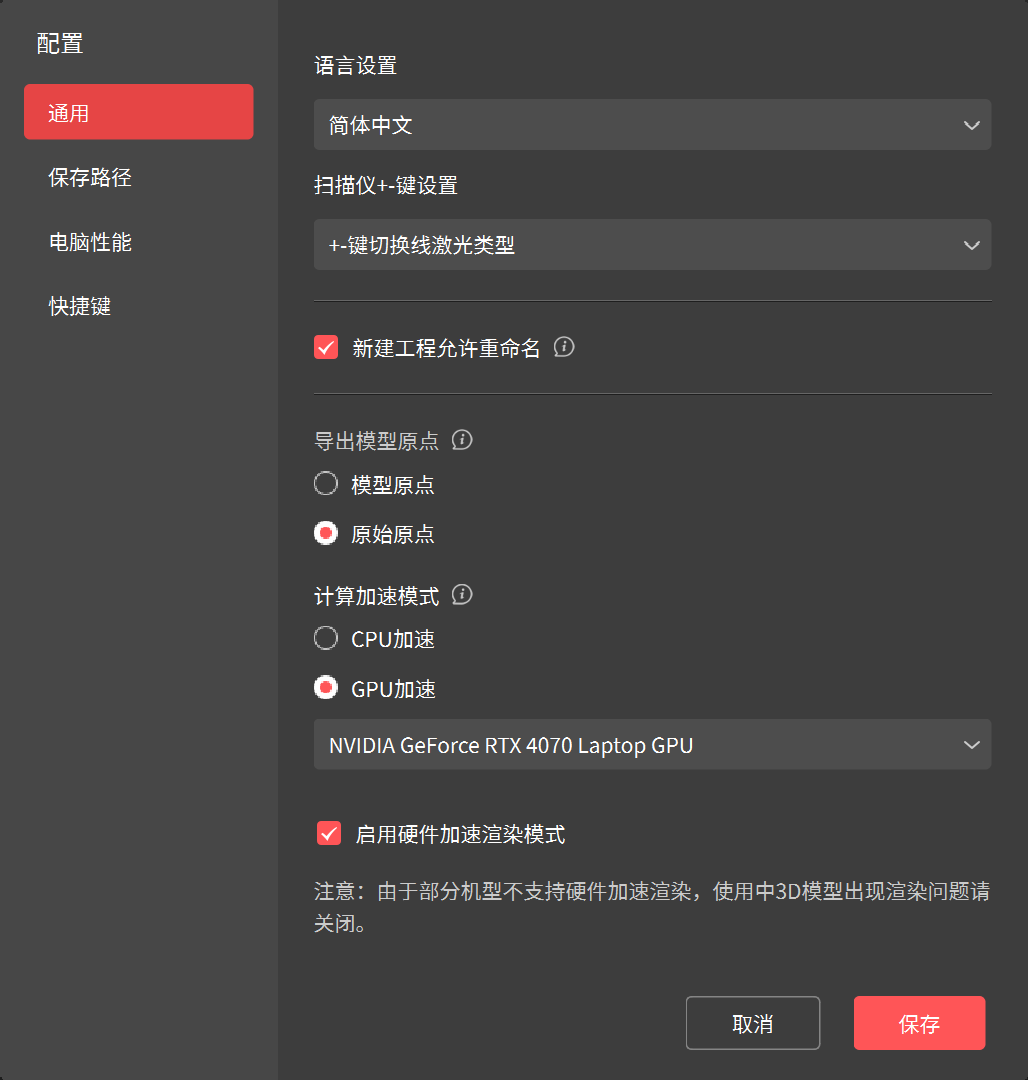Click the red 保存 button
Viewport: 1028px width, 1080px height.
pyautogui.click(x=919, y=1023)
